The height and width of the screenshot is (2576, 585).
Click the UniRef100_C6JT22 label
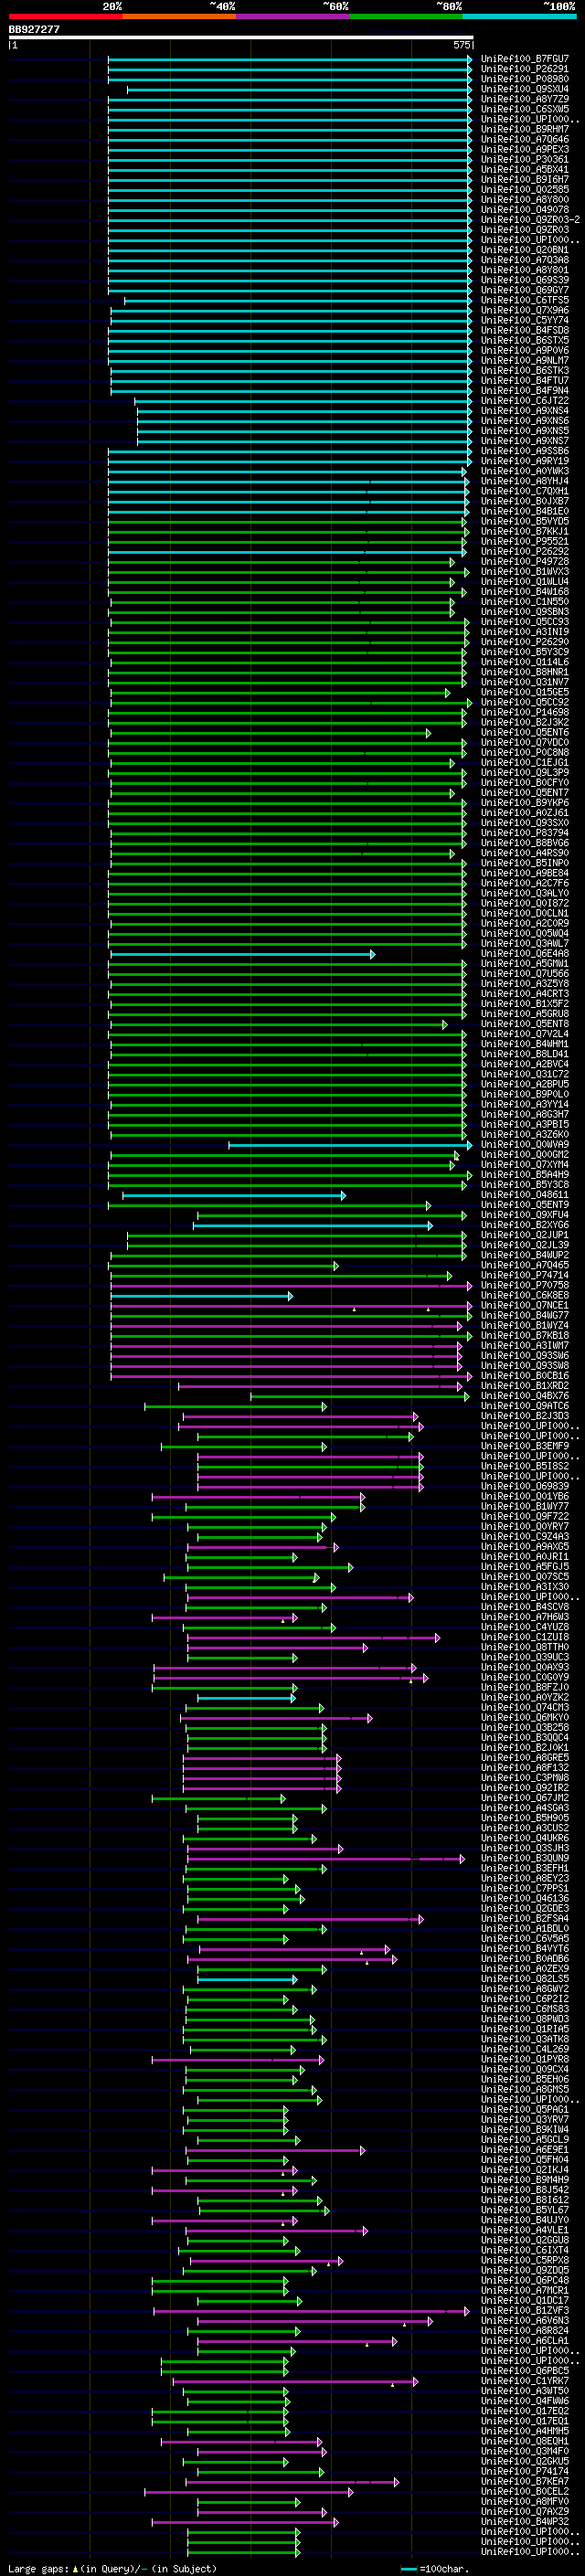pos(524,401)
